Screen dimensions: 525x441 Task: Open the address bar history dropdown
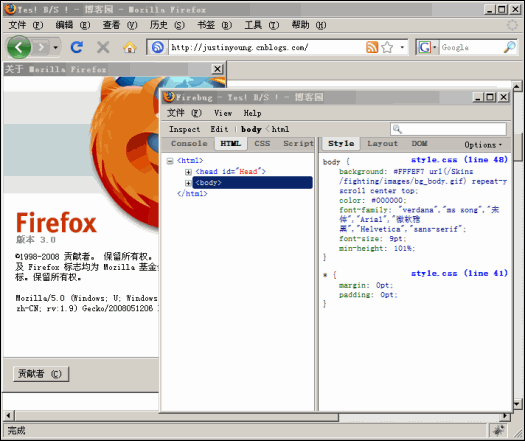click(x=402, y=47)
